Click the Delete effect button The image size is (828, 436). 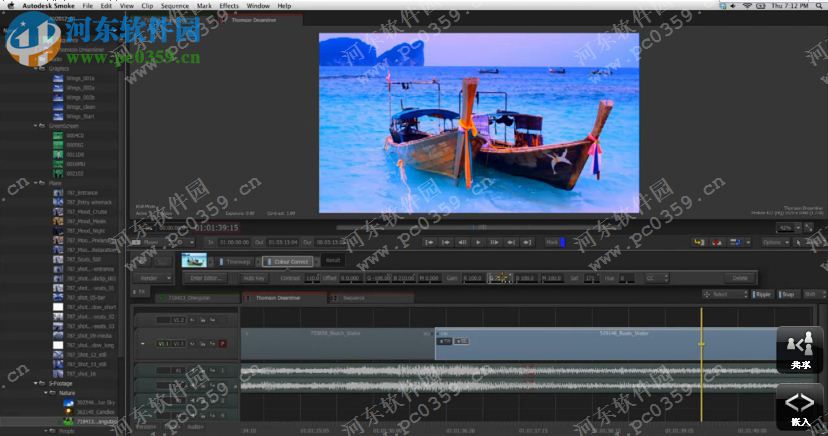[740, 278]
